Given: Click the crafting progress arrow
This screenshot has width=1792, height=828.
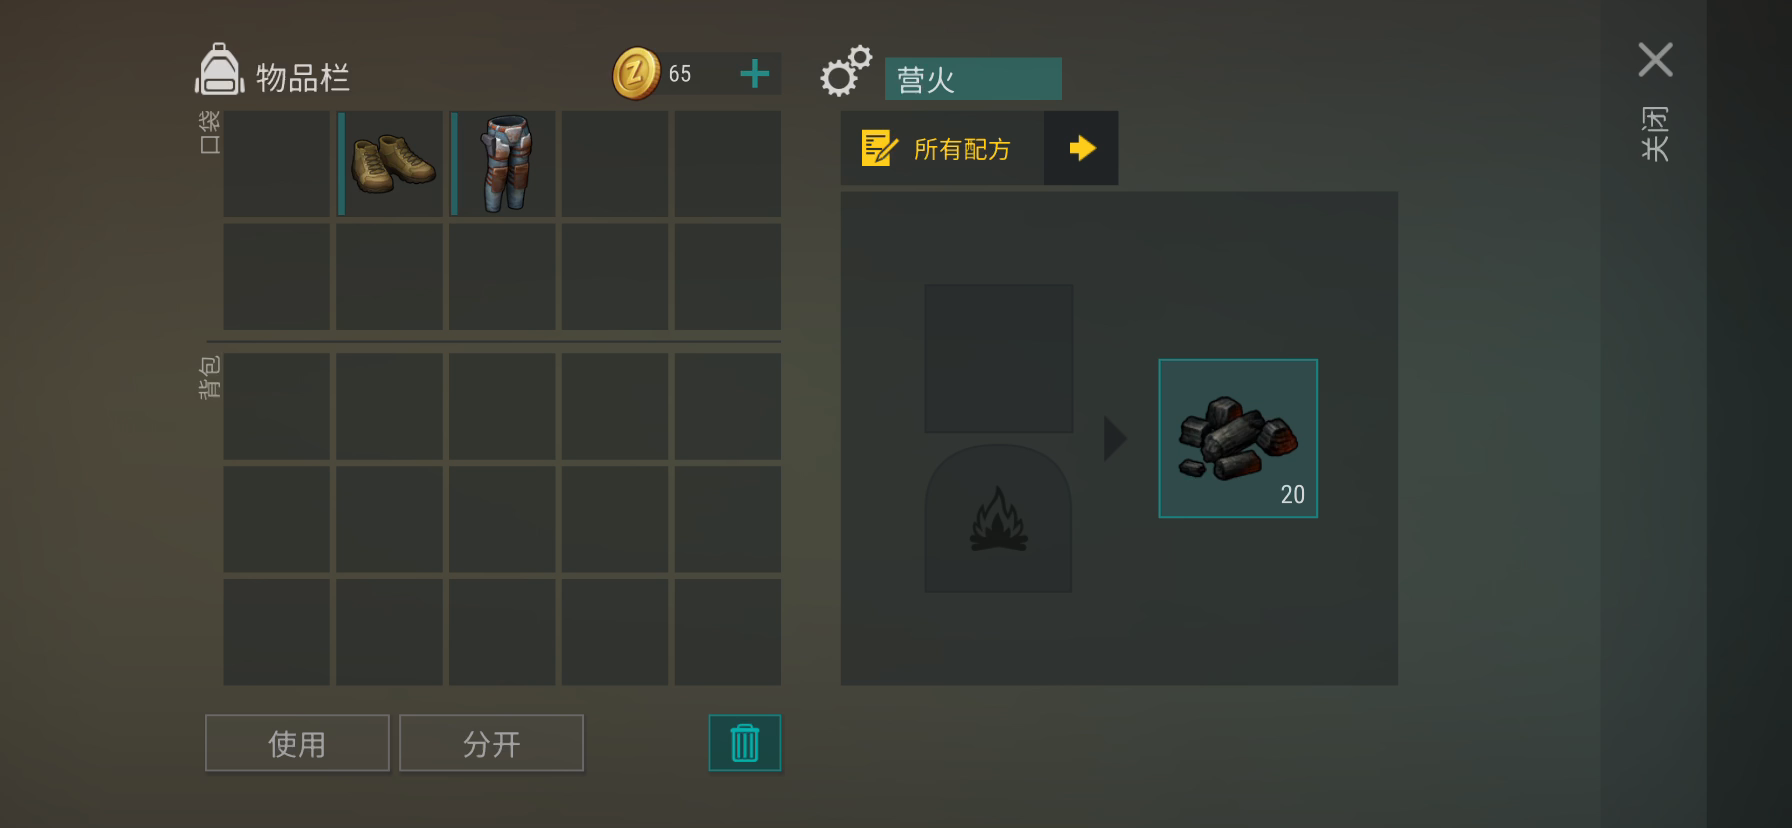Looking at the screenshot, I should [1115, 438].
